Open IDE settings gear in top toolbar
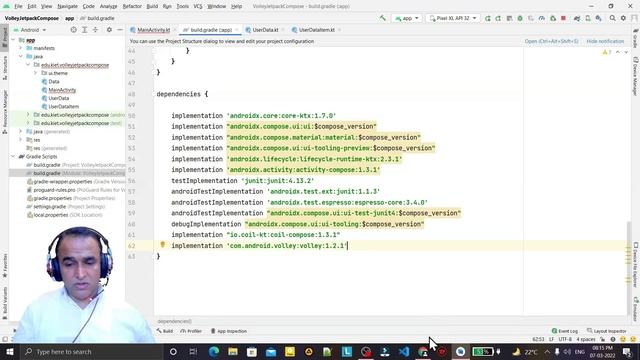The image size is (640, 360). [623, 18]
